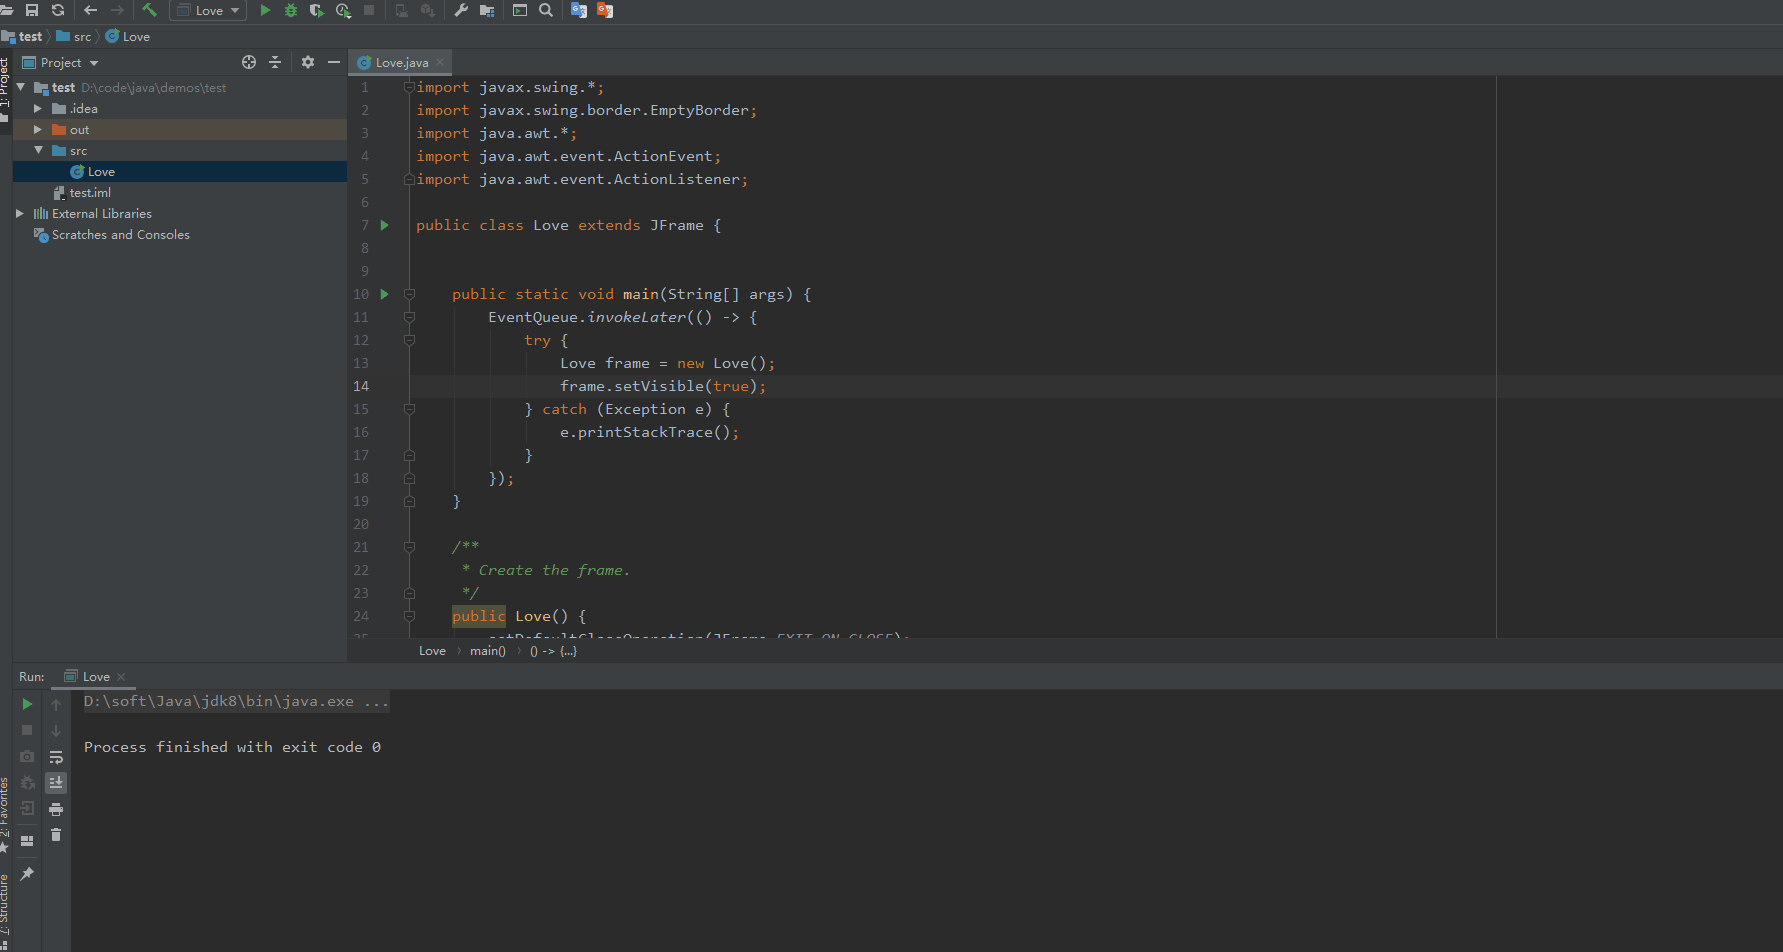Collapse the src folder
The width and height of the screenshot is (1783, 952).
pyautogui.click(x=38, y=150)
